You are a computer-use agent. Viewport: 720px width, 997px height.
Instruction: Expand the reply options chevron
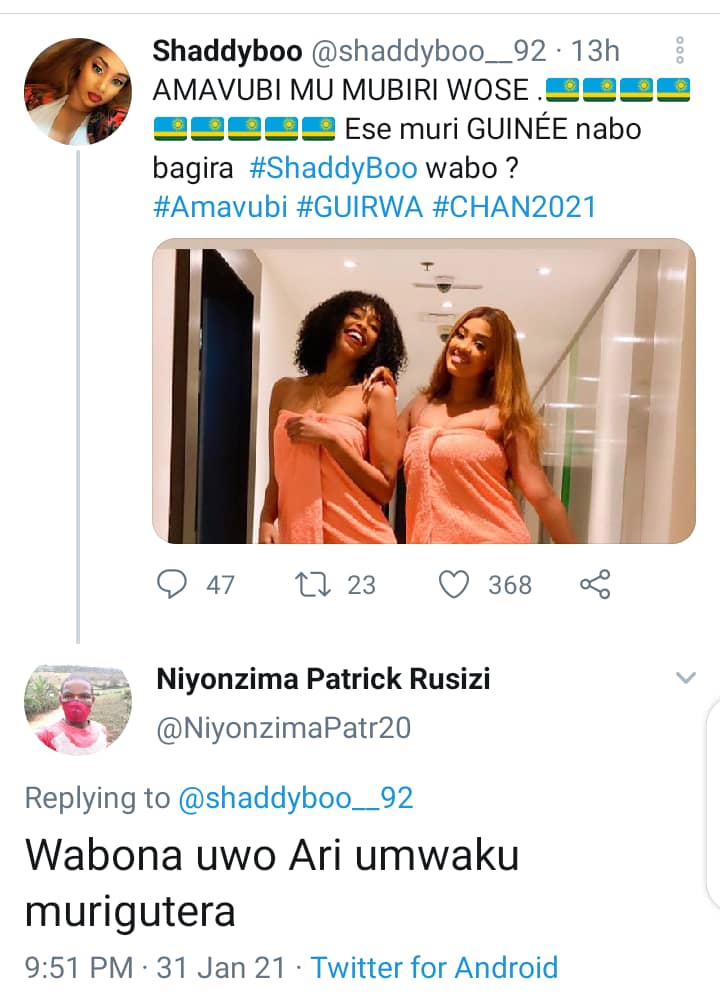[x=685, y=679]
